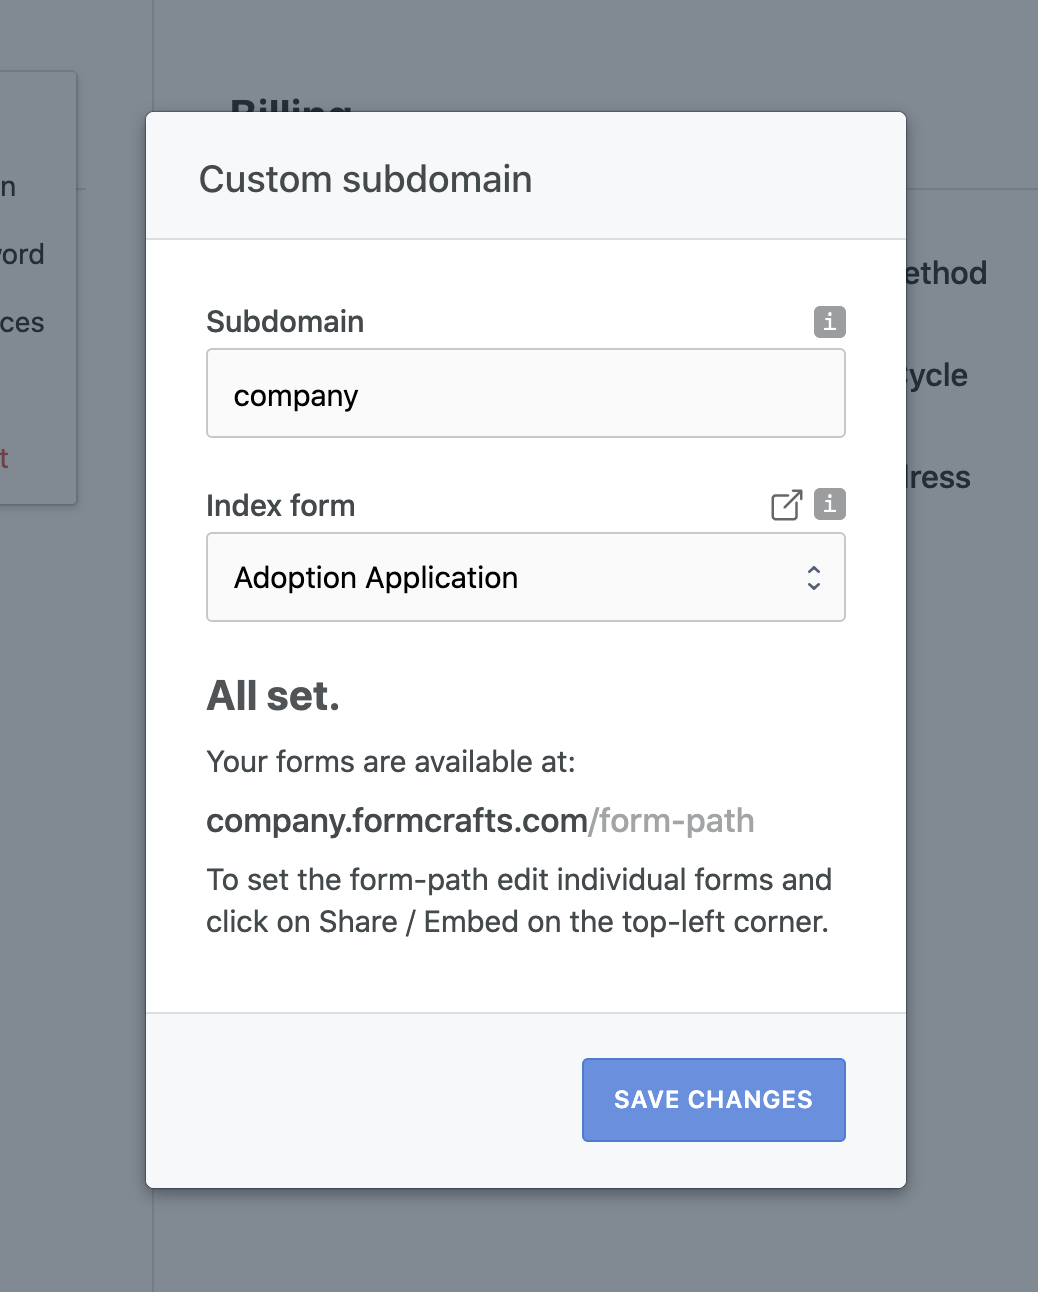
Task: Click the Custom subdomain dialog title
Action: click(365, 180)
